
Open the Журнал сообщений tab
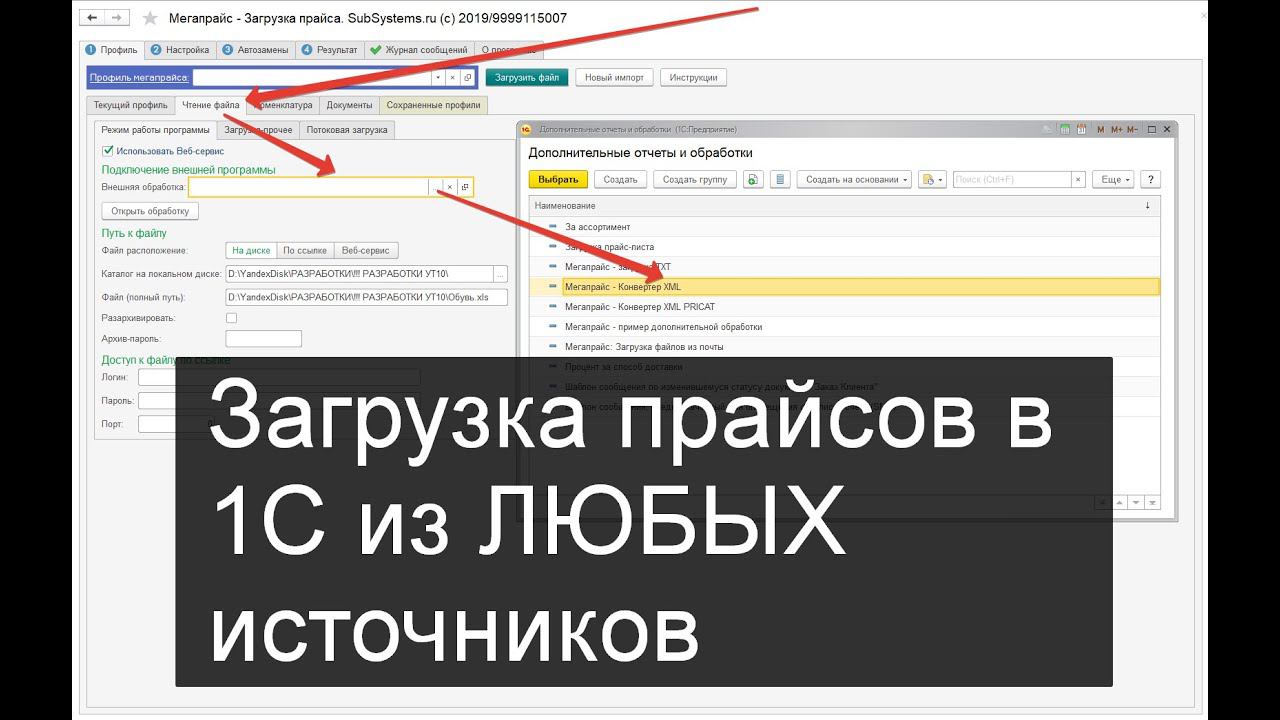[418, 49]
